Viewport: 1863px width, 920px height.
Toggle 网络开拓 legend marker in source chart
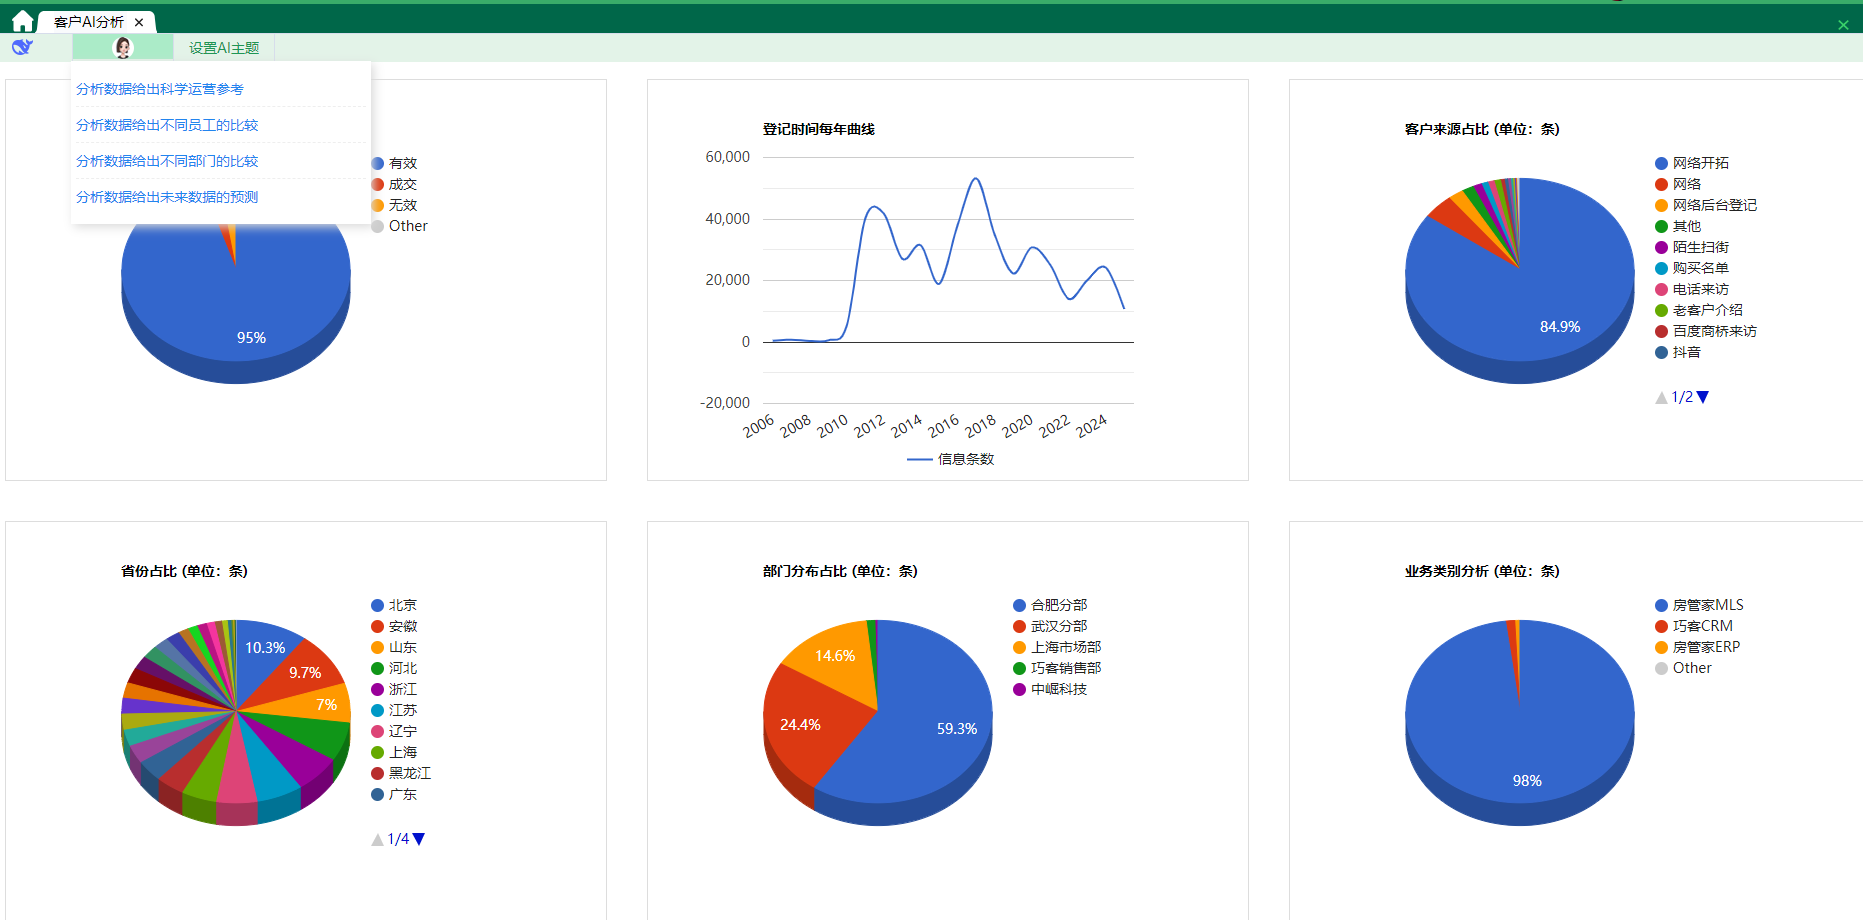[x=1661, y=163]
